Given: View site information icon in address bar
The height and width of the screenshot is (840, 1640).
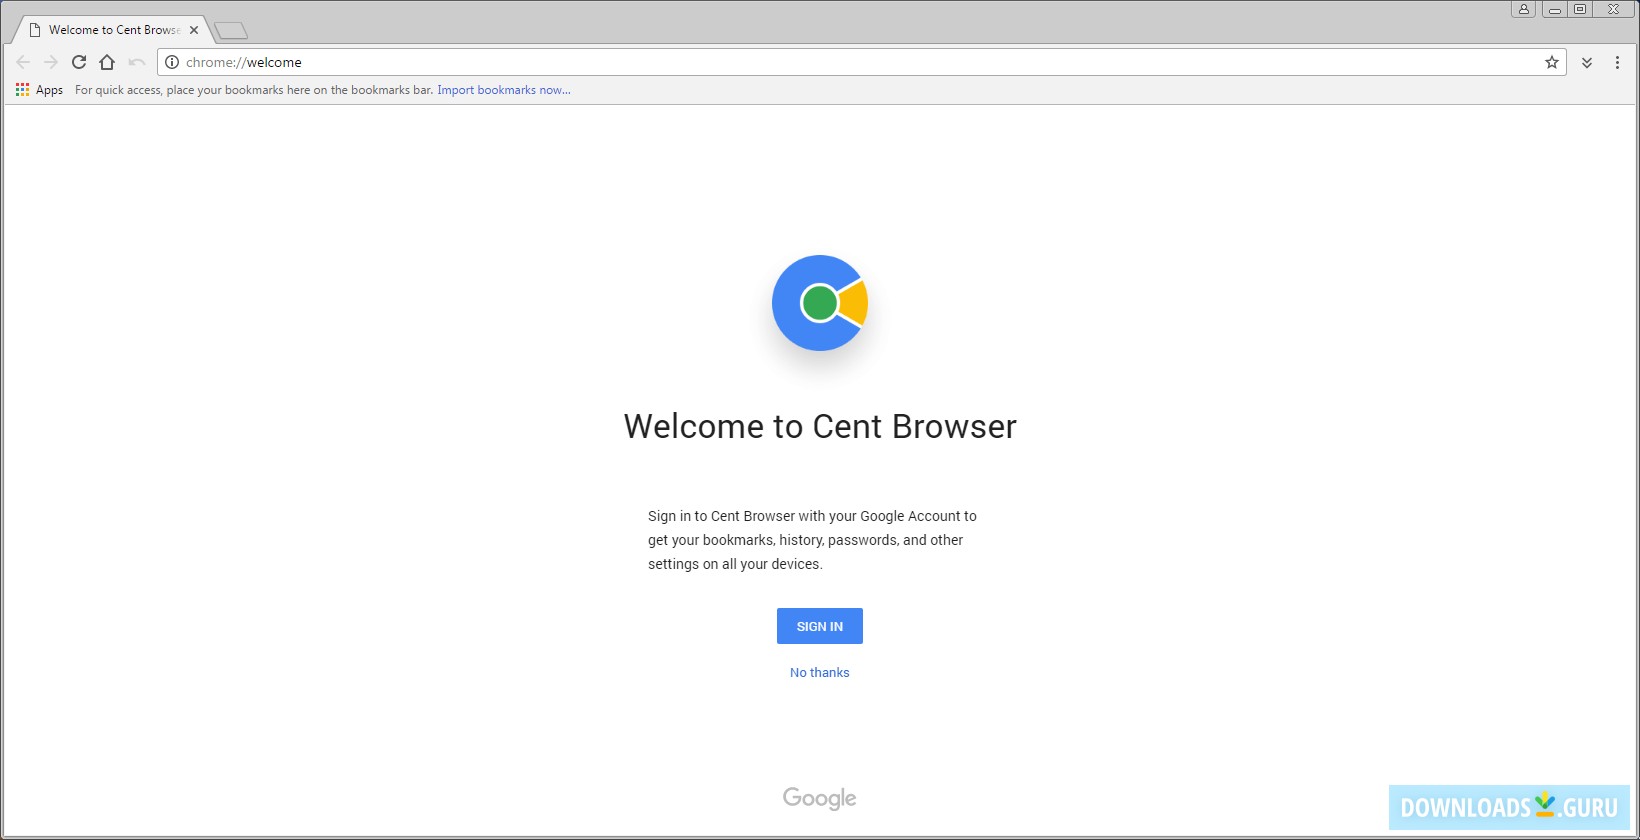Looking at the screenshot, I should point(172,62).
